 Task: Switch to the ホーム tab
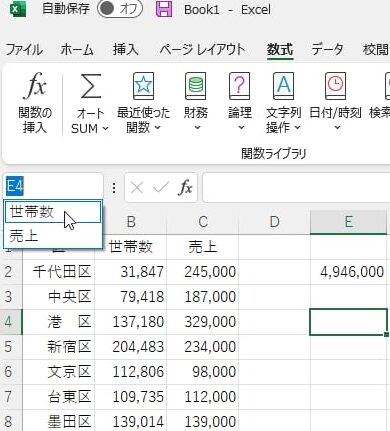coord(77,50)
